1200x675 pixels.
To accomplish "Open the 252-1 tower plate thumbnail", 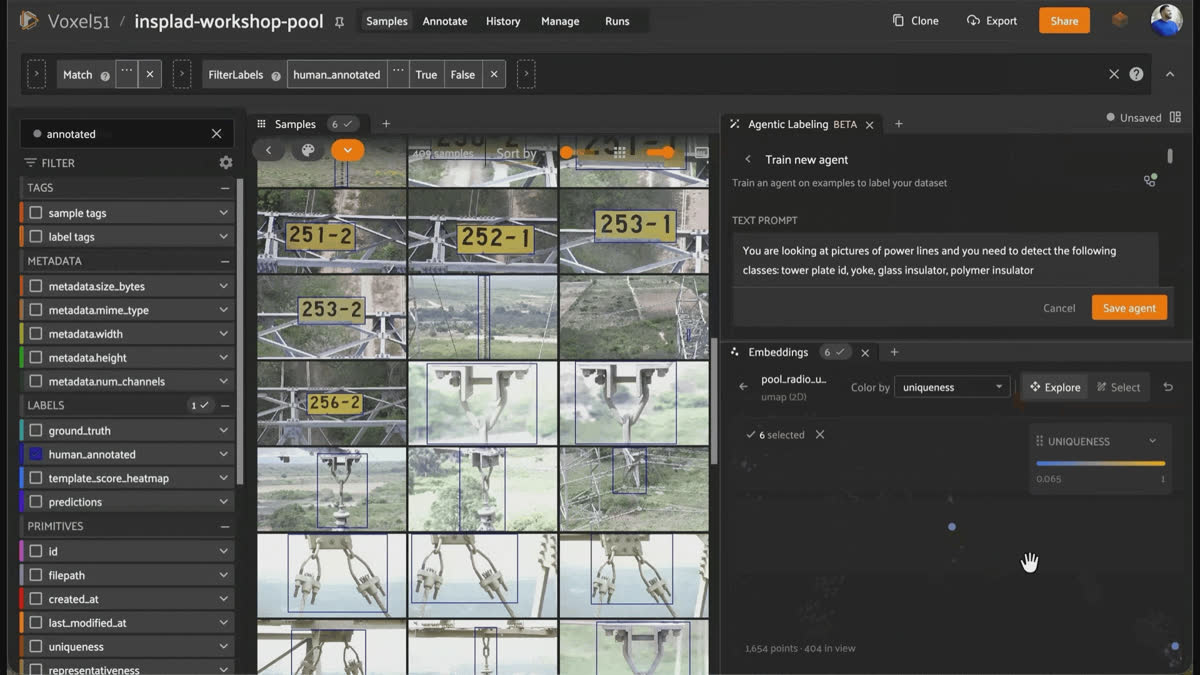I will tap(483, 231).
